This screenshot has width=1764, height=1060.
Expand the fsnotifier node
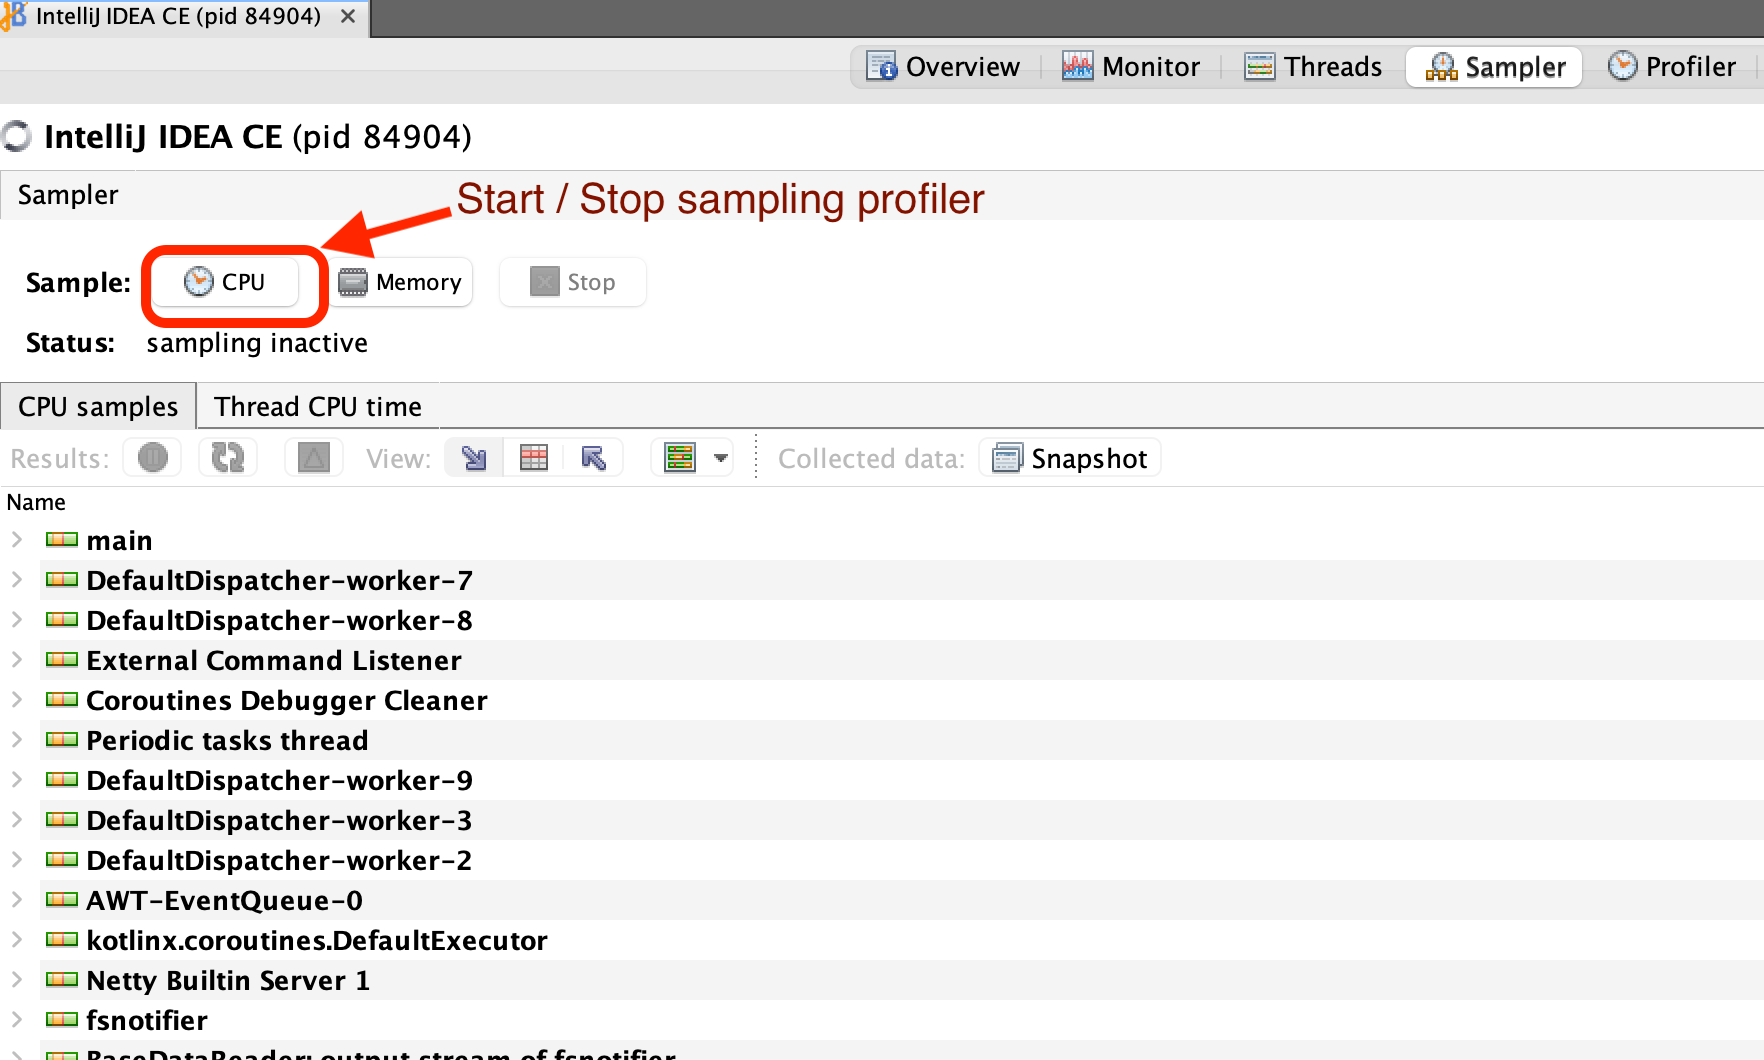(x=17, y=1020)
